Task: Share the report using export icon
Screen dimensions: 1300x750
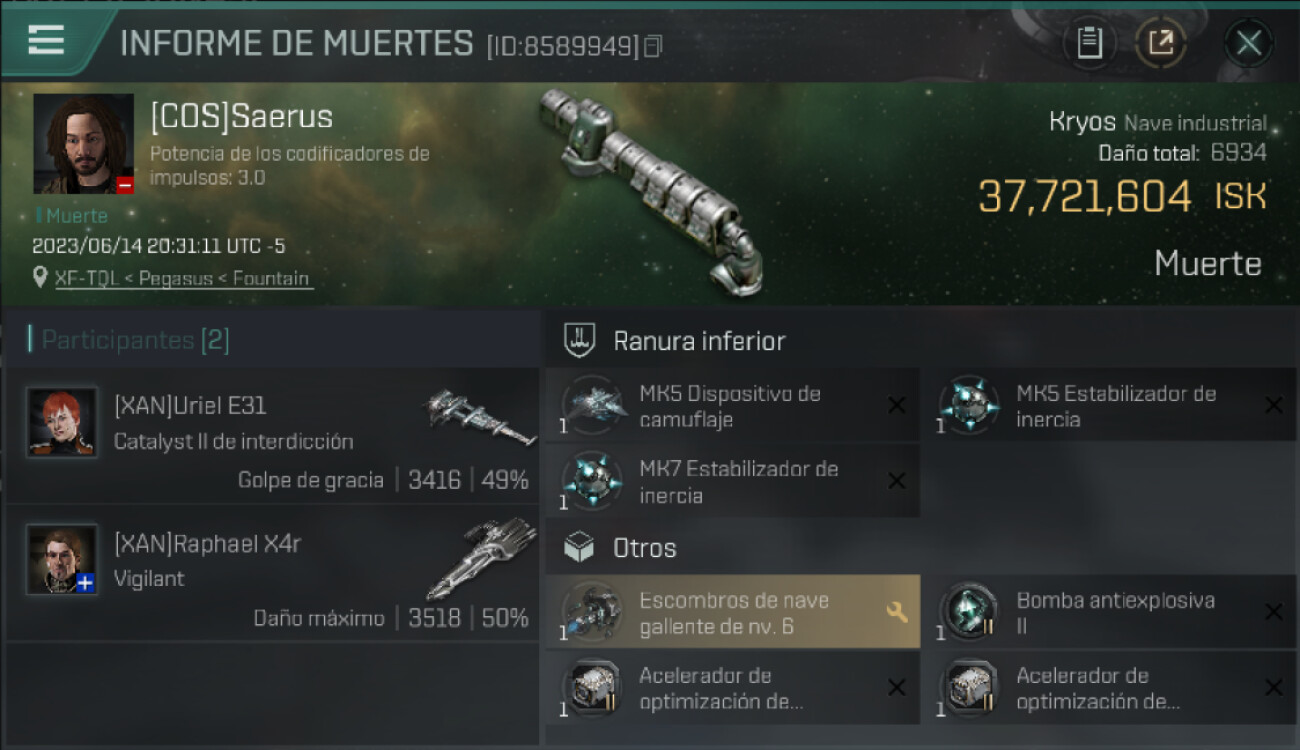Action: click(x=1161, y=43)
